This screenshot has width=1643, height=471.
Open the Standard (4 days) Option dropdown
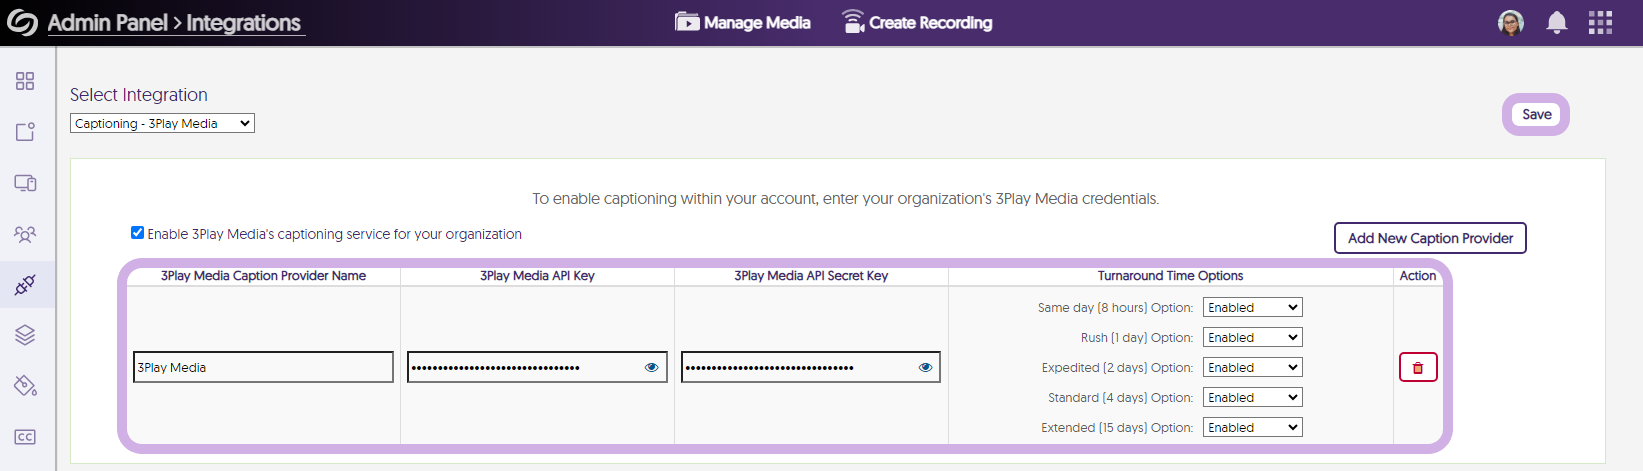(1252, 397)
